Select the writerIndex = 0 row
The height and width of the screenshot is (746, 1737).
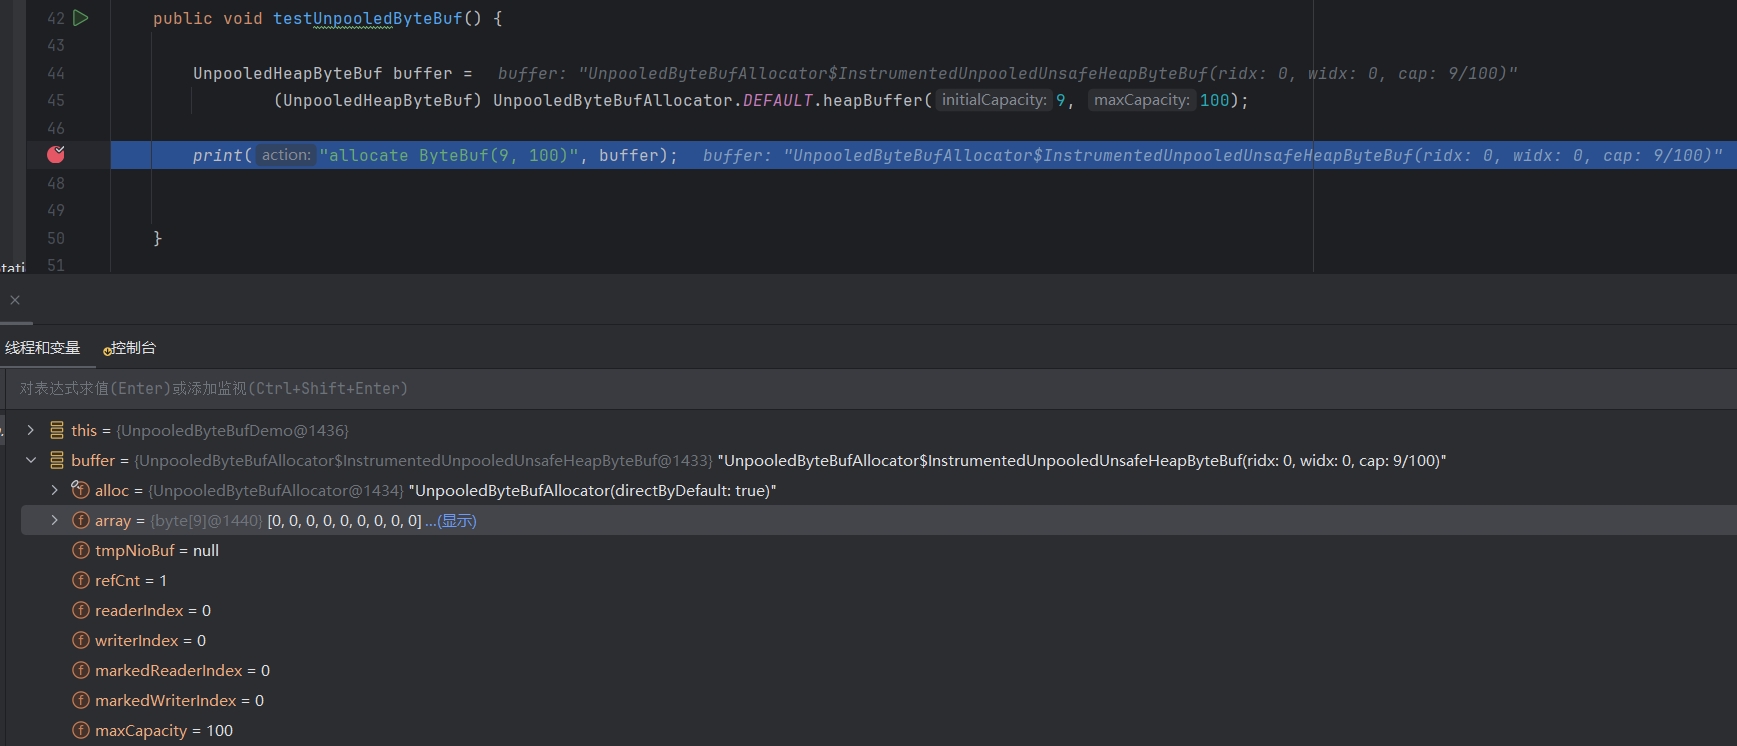pyautogui.click(x=878, y=640)
